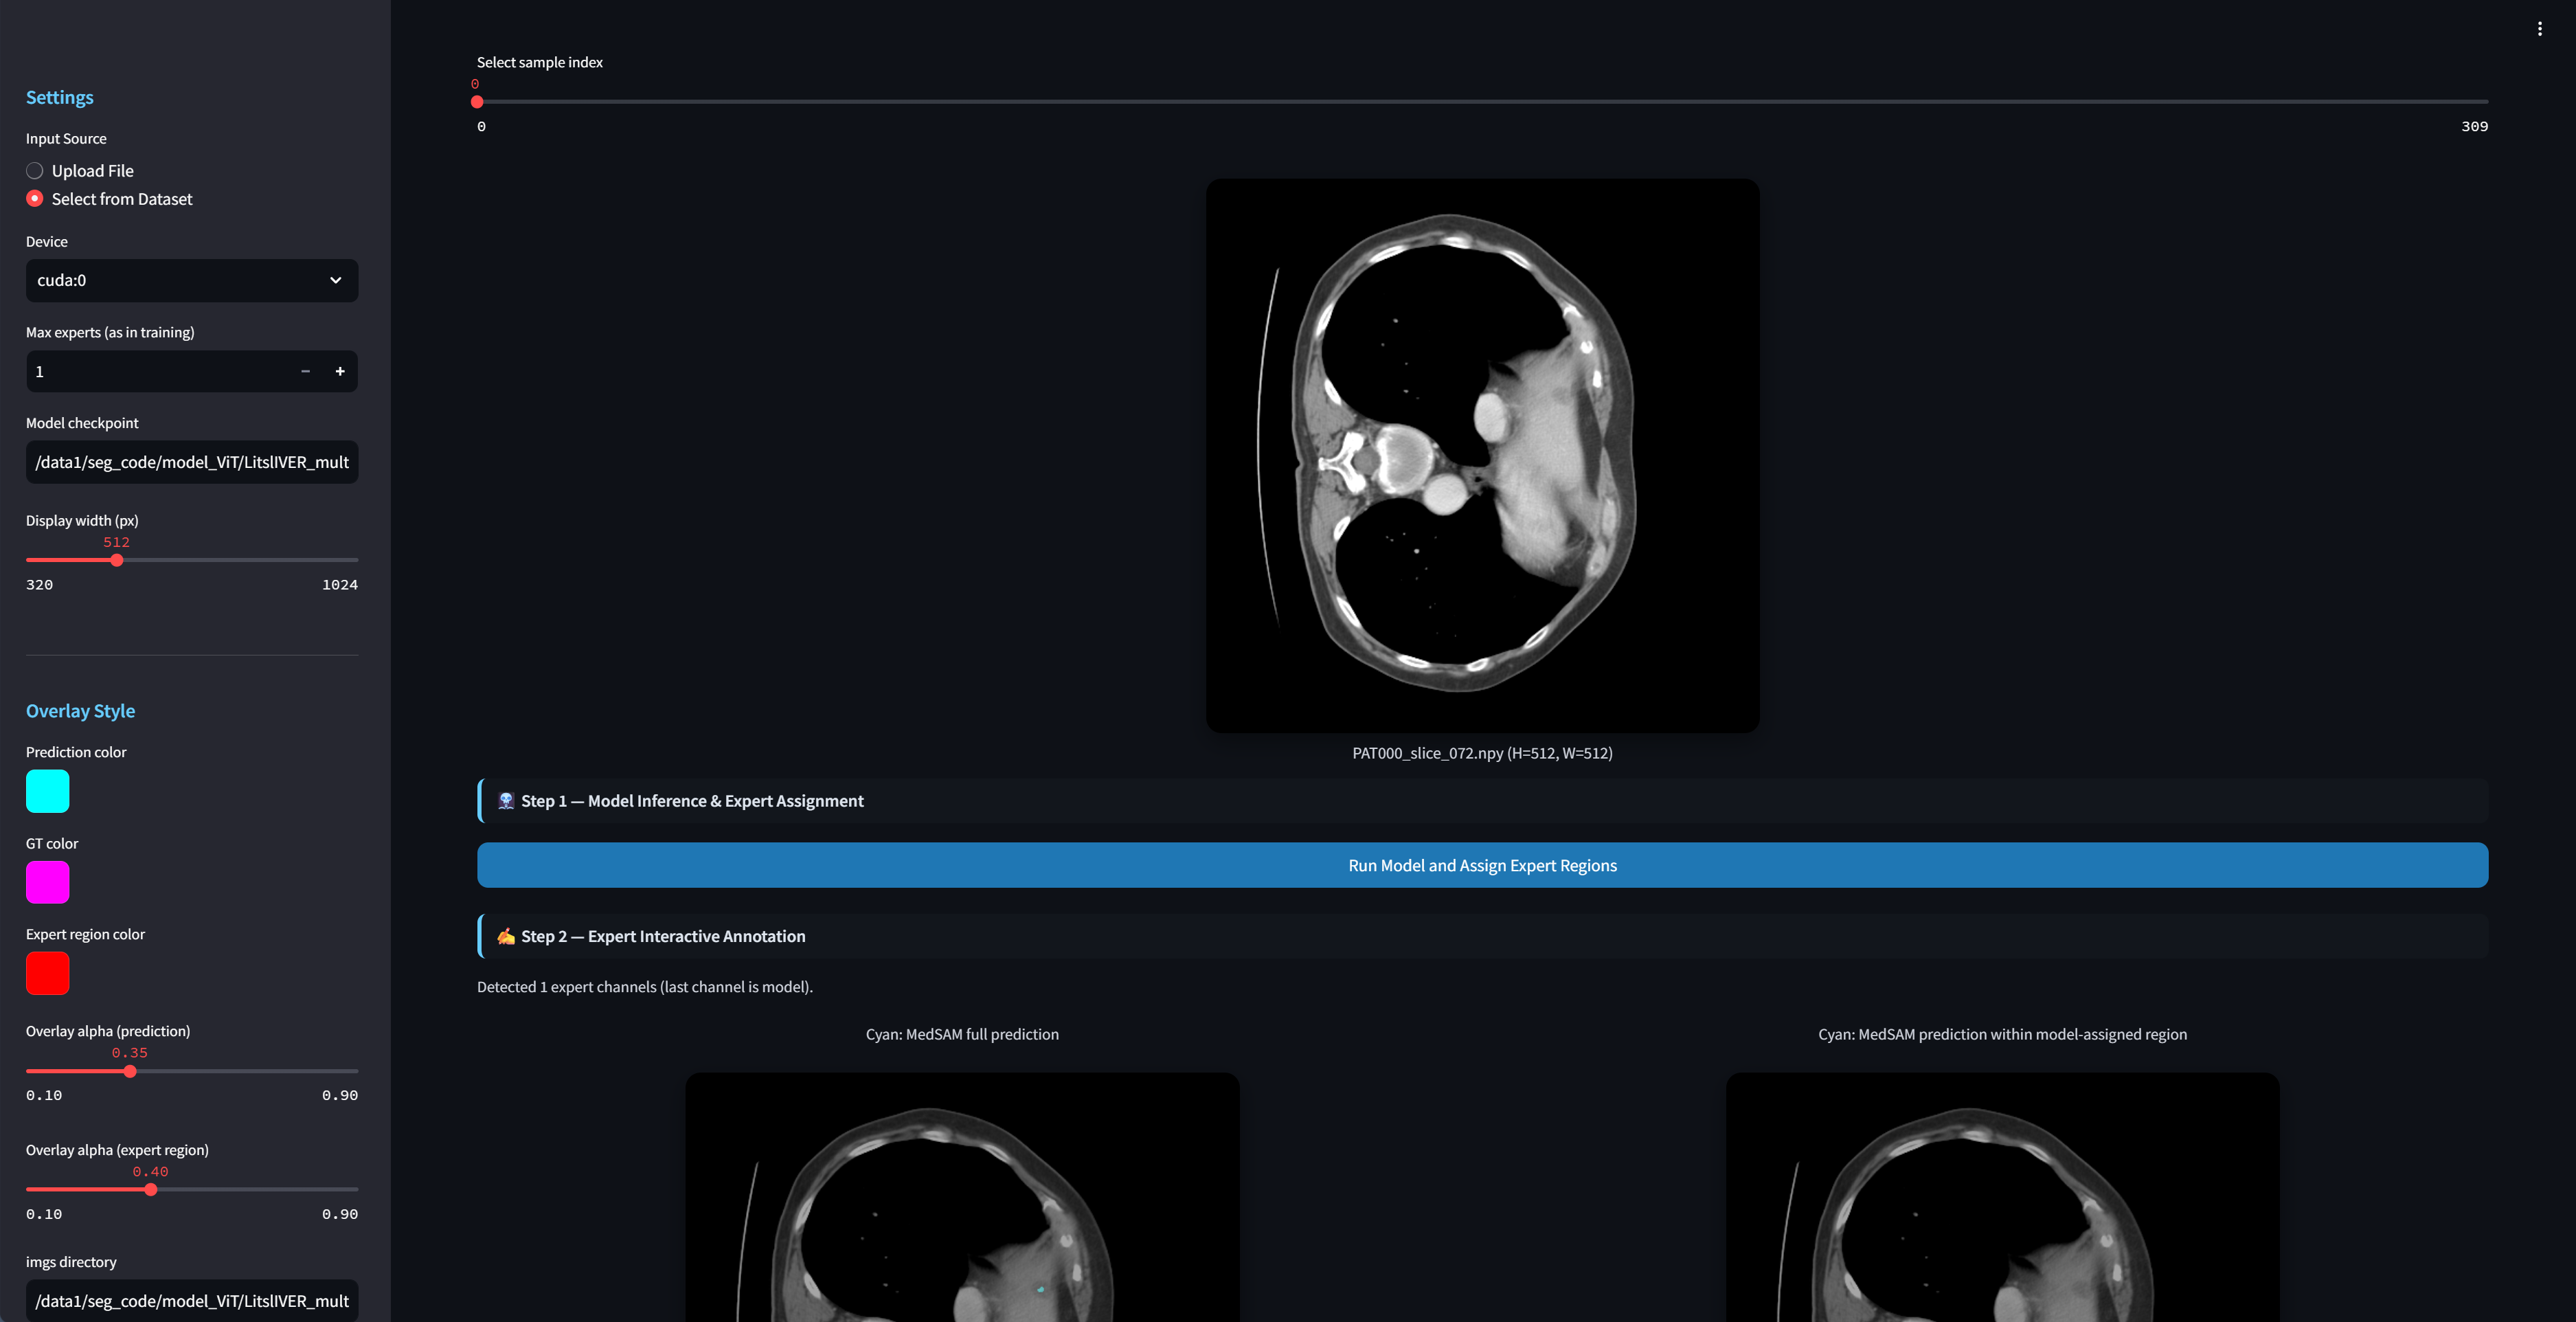Viewport: 2576px width, 1322px height.
Task: Click the dropdown chevron in Device box
Action: pos(336,281)
